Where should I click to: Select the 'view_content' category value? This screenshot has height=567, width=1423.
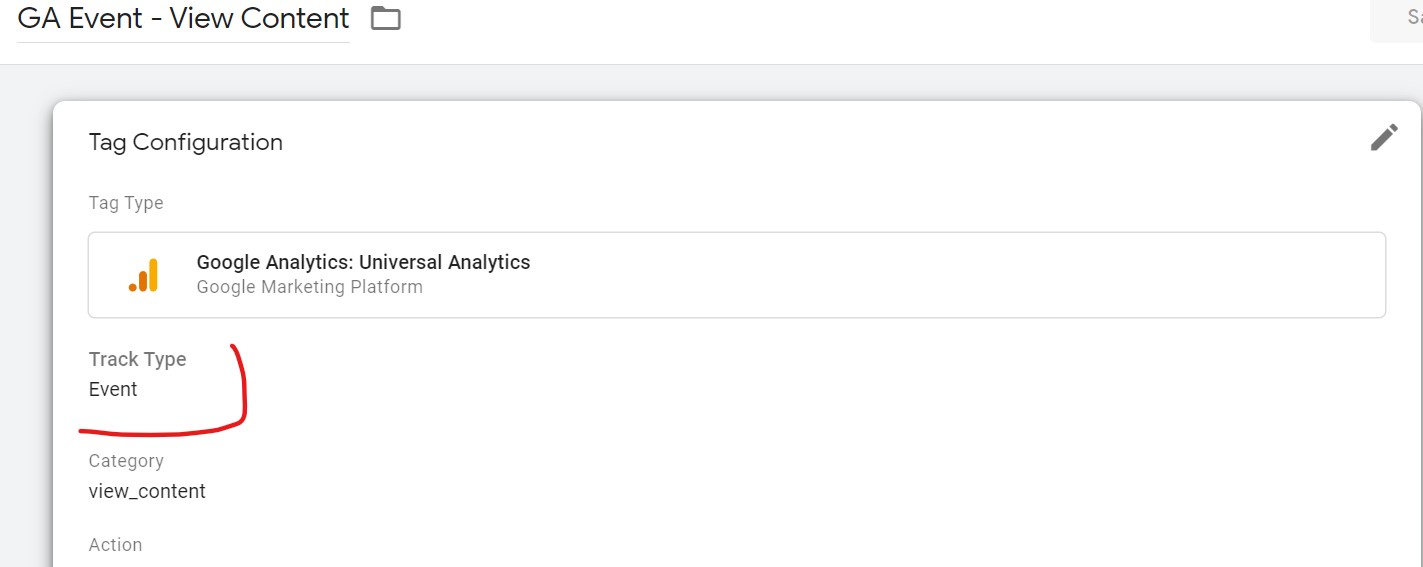[147, 491]
